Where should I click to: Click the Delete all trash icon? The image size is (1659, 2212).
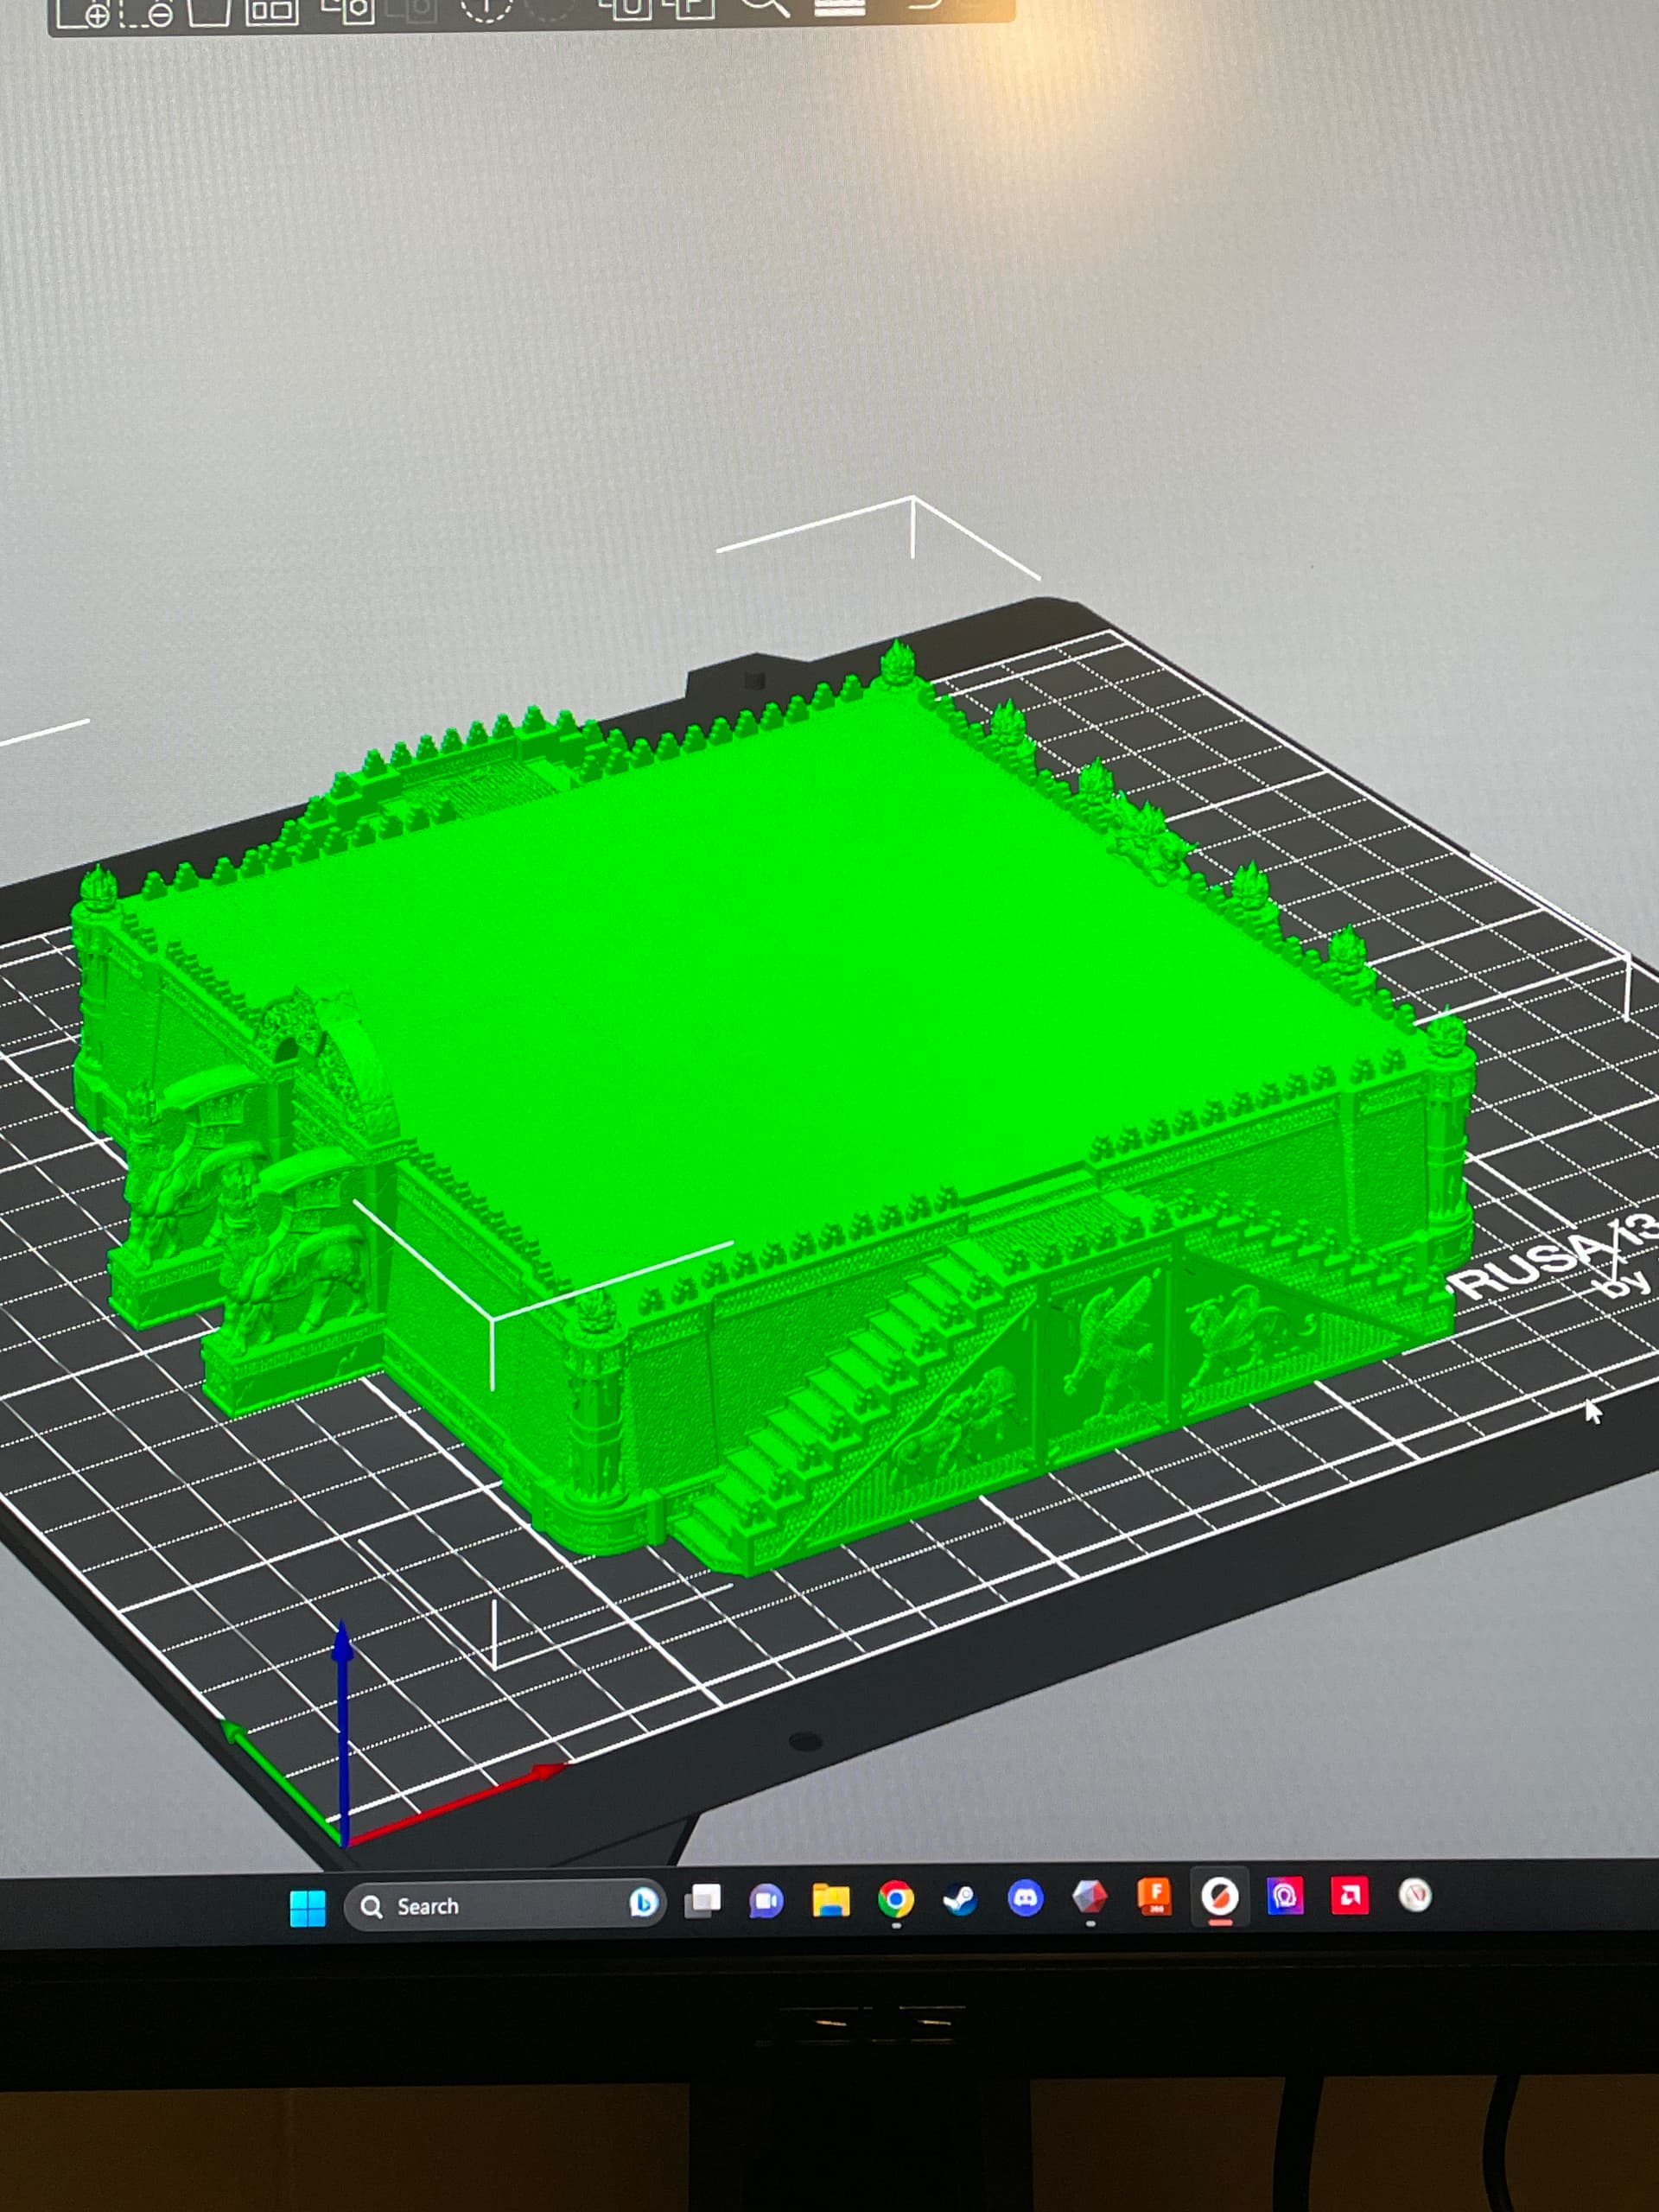(209, 10)
